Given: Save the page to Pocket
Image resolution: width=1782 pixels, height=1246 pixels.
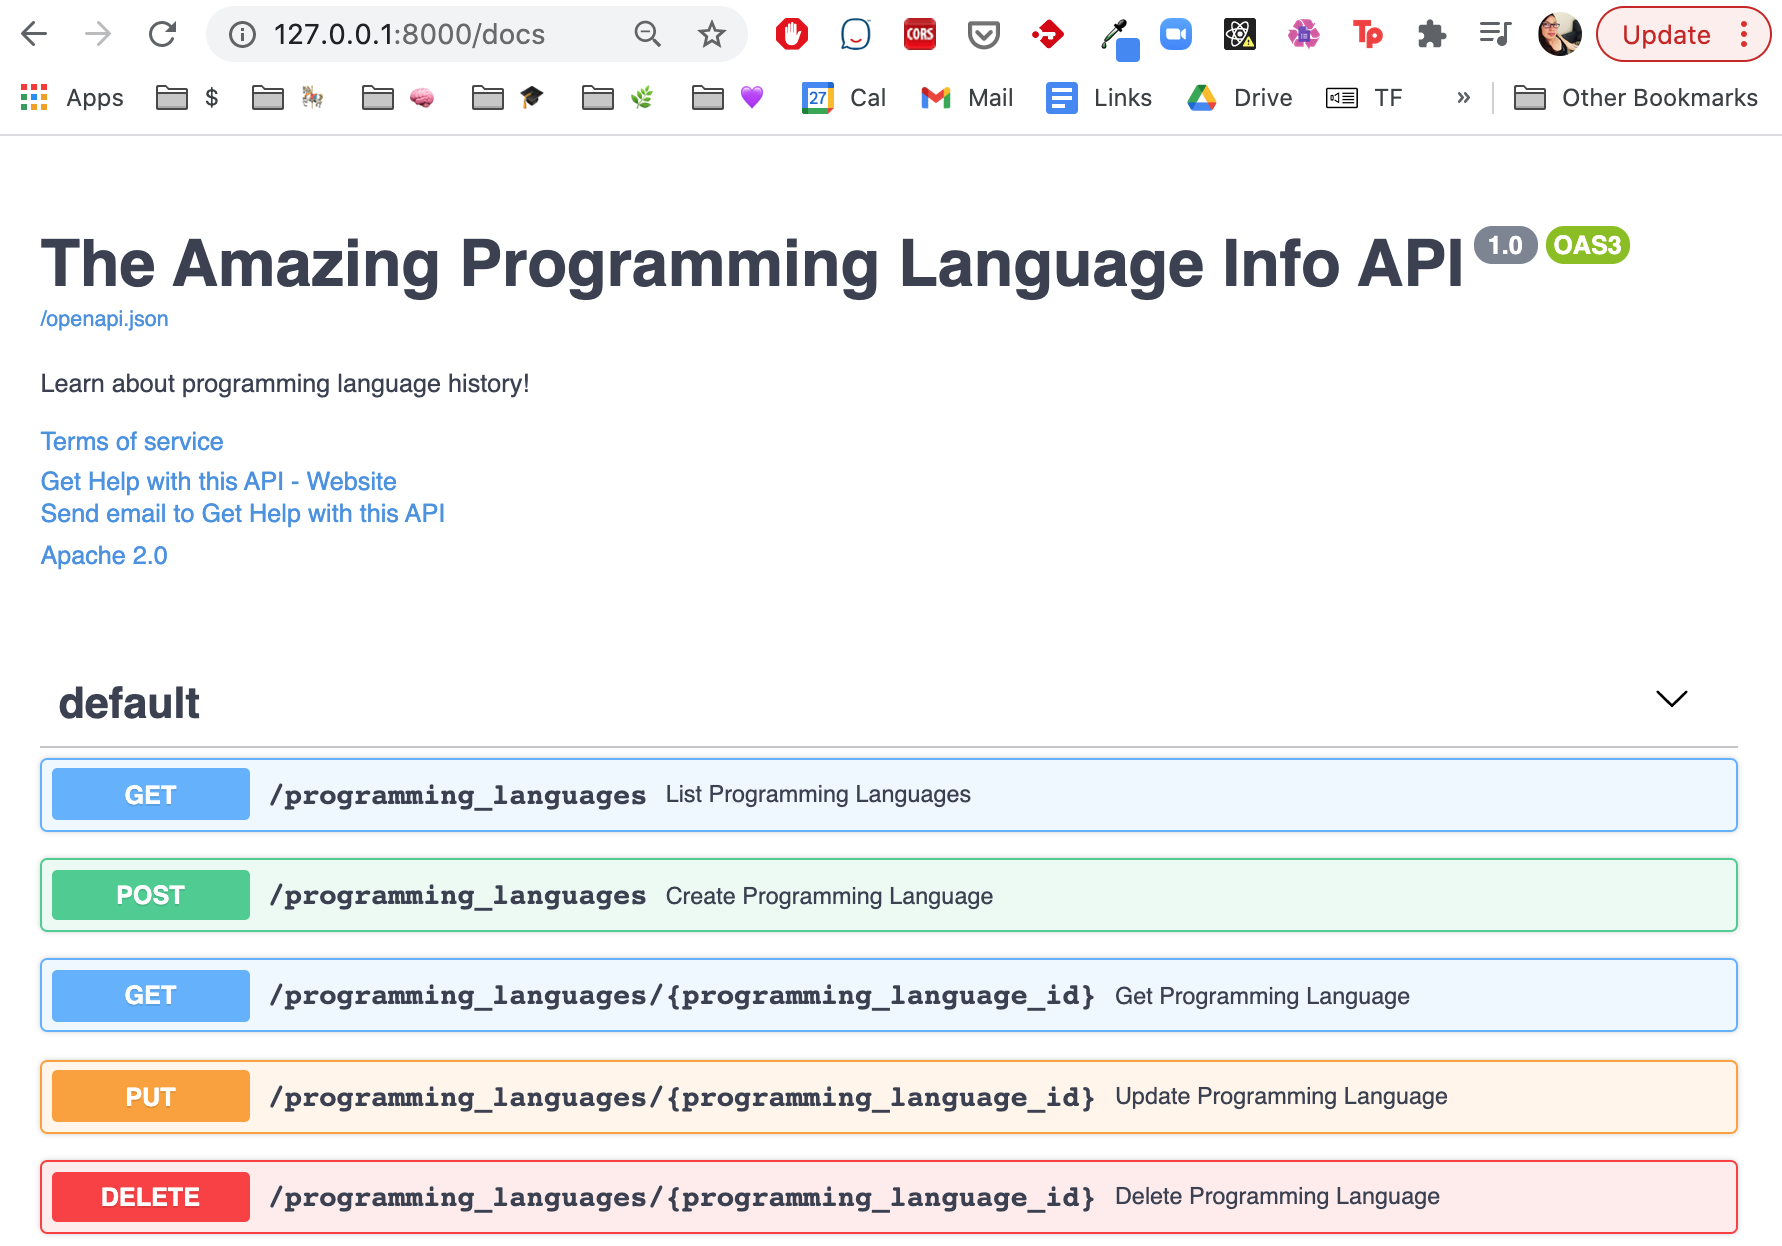Looking at the screenshot, I should pos(984,34).
